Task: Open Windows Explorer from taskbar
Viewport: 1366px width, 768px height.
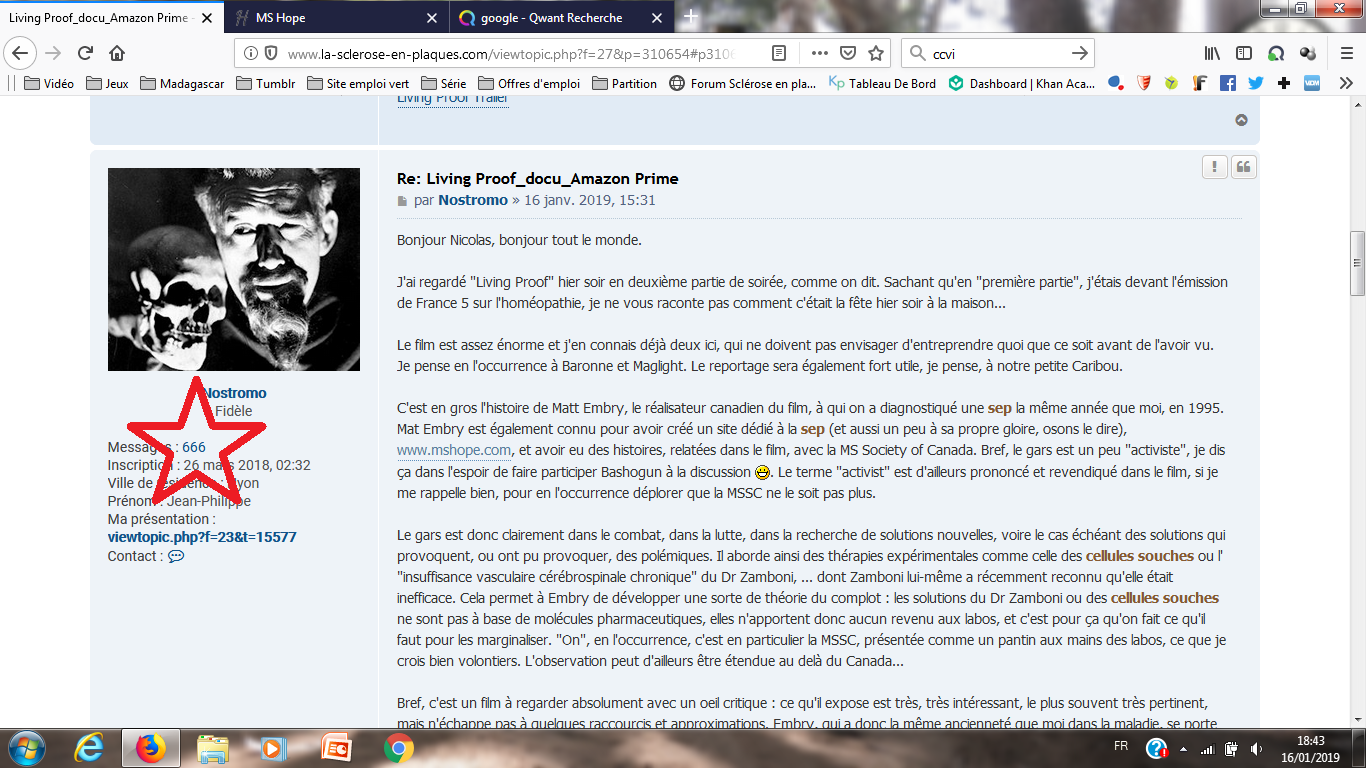Action: 213,748
